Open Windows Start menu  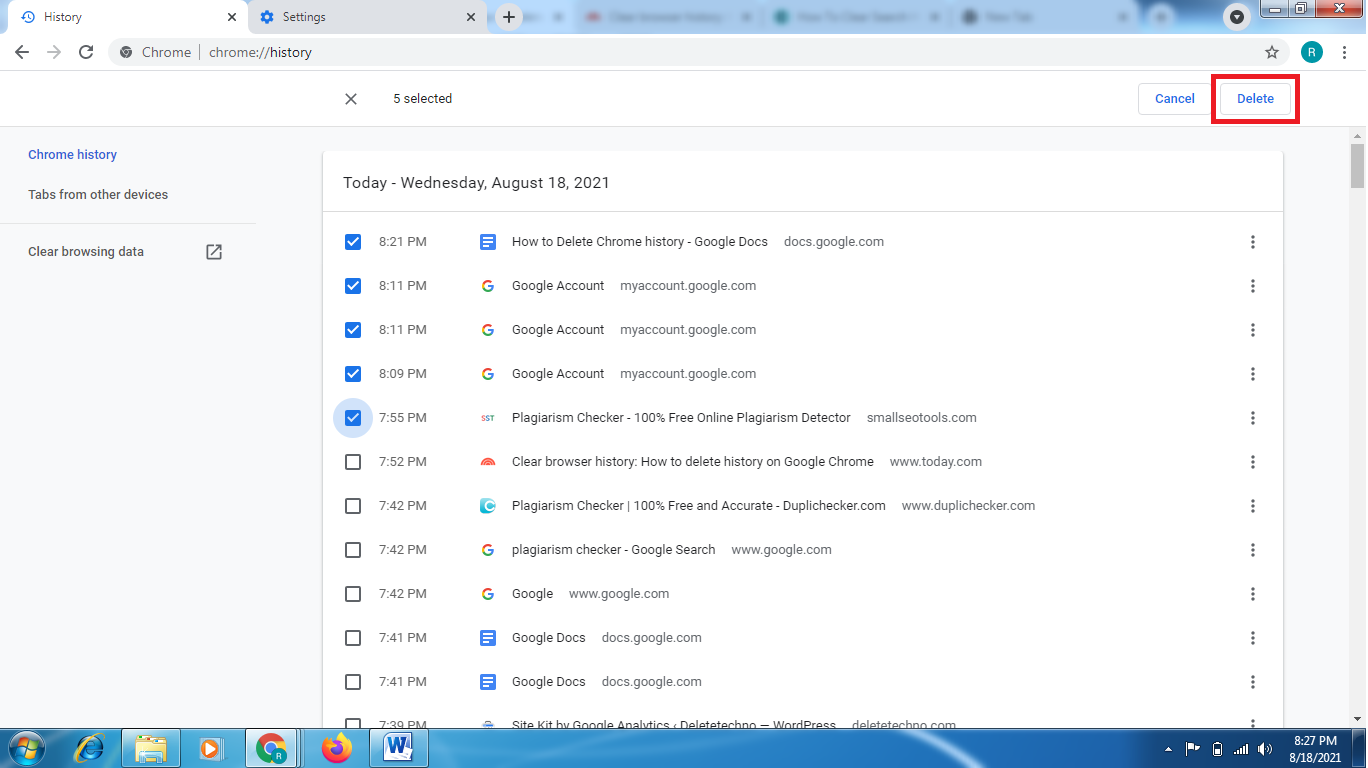click(26, 748)
